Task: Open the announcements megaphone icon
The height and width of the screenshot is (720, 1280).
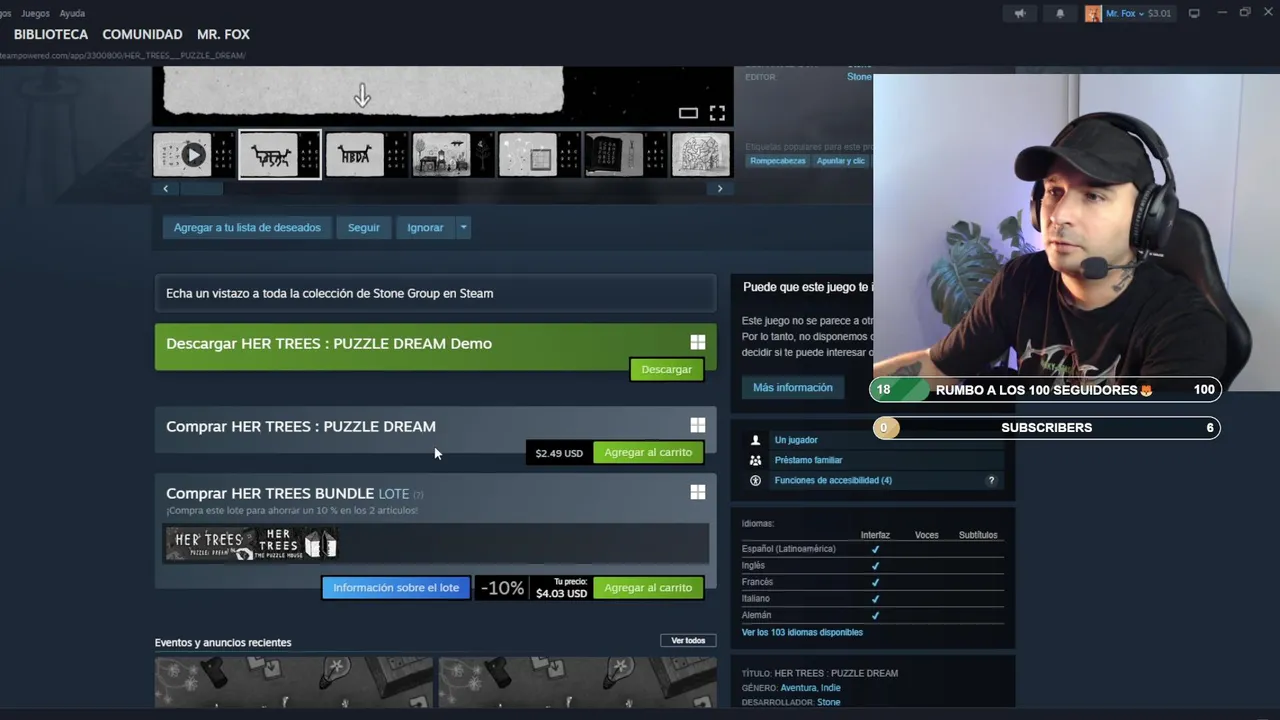Action: 1020,13
